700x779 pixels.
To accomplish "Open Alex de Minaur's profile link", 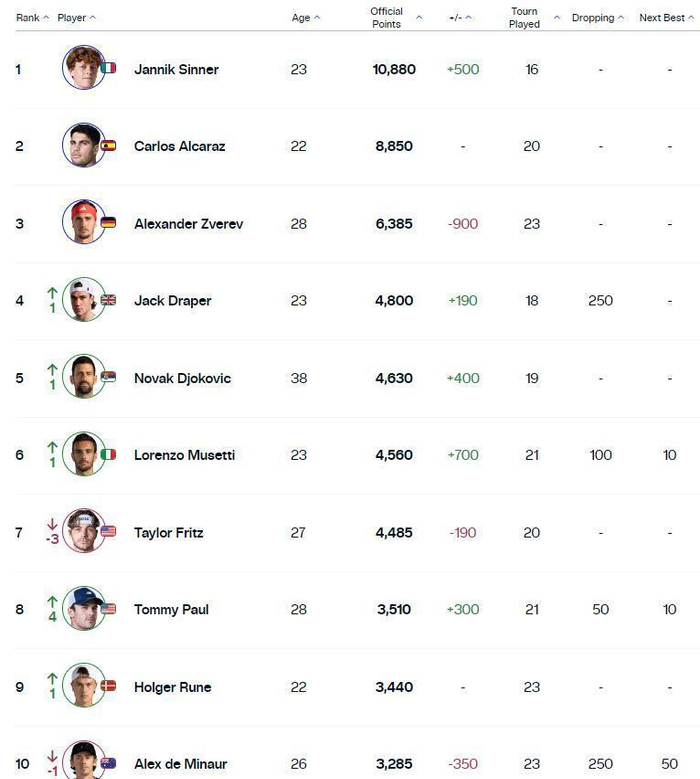I will [x=180, y=764].
